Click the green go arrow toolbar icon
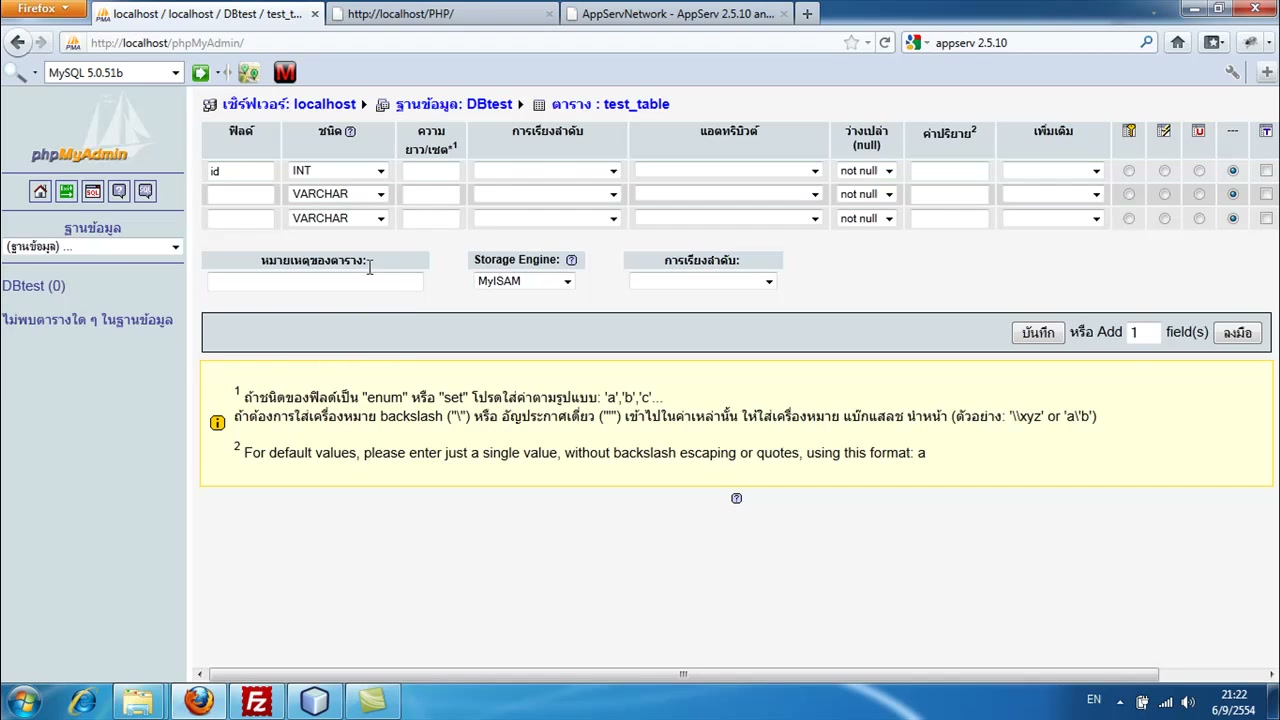 tap(201, 72)
